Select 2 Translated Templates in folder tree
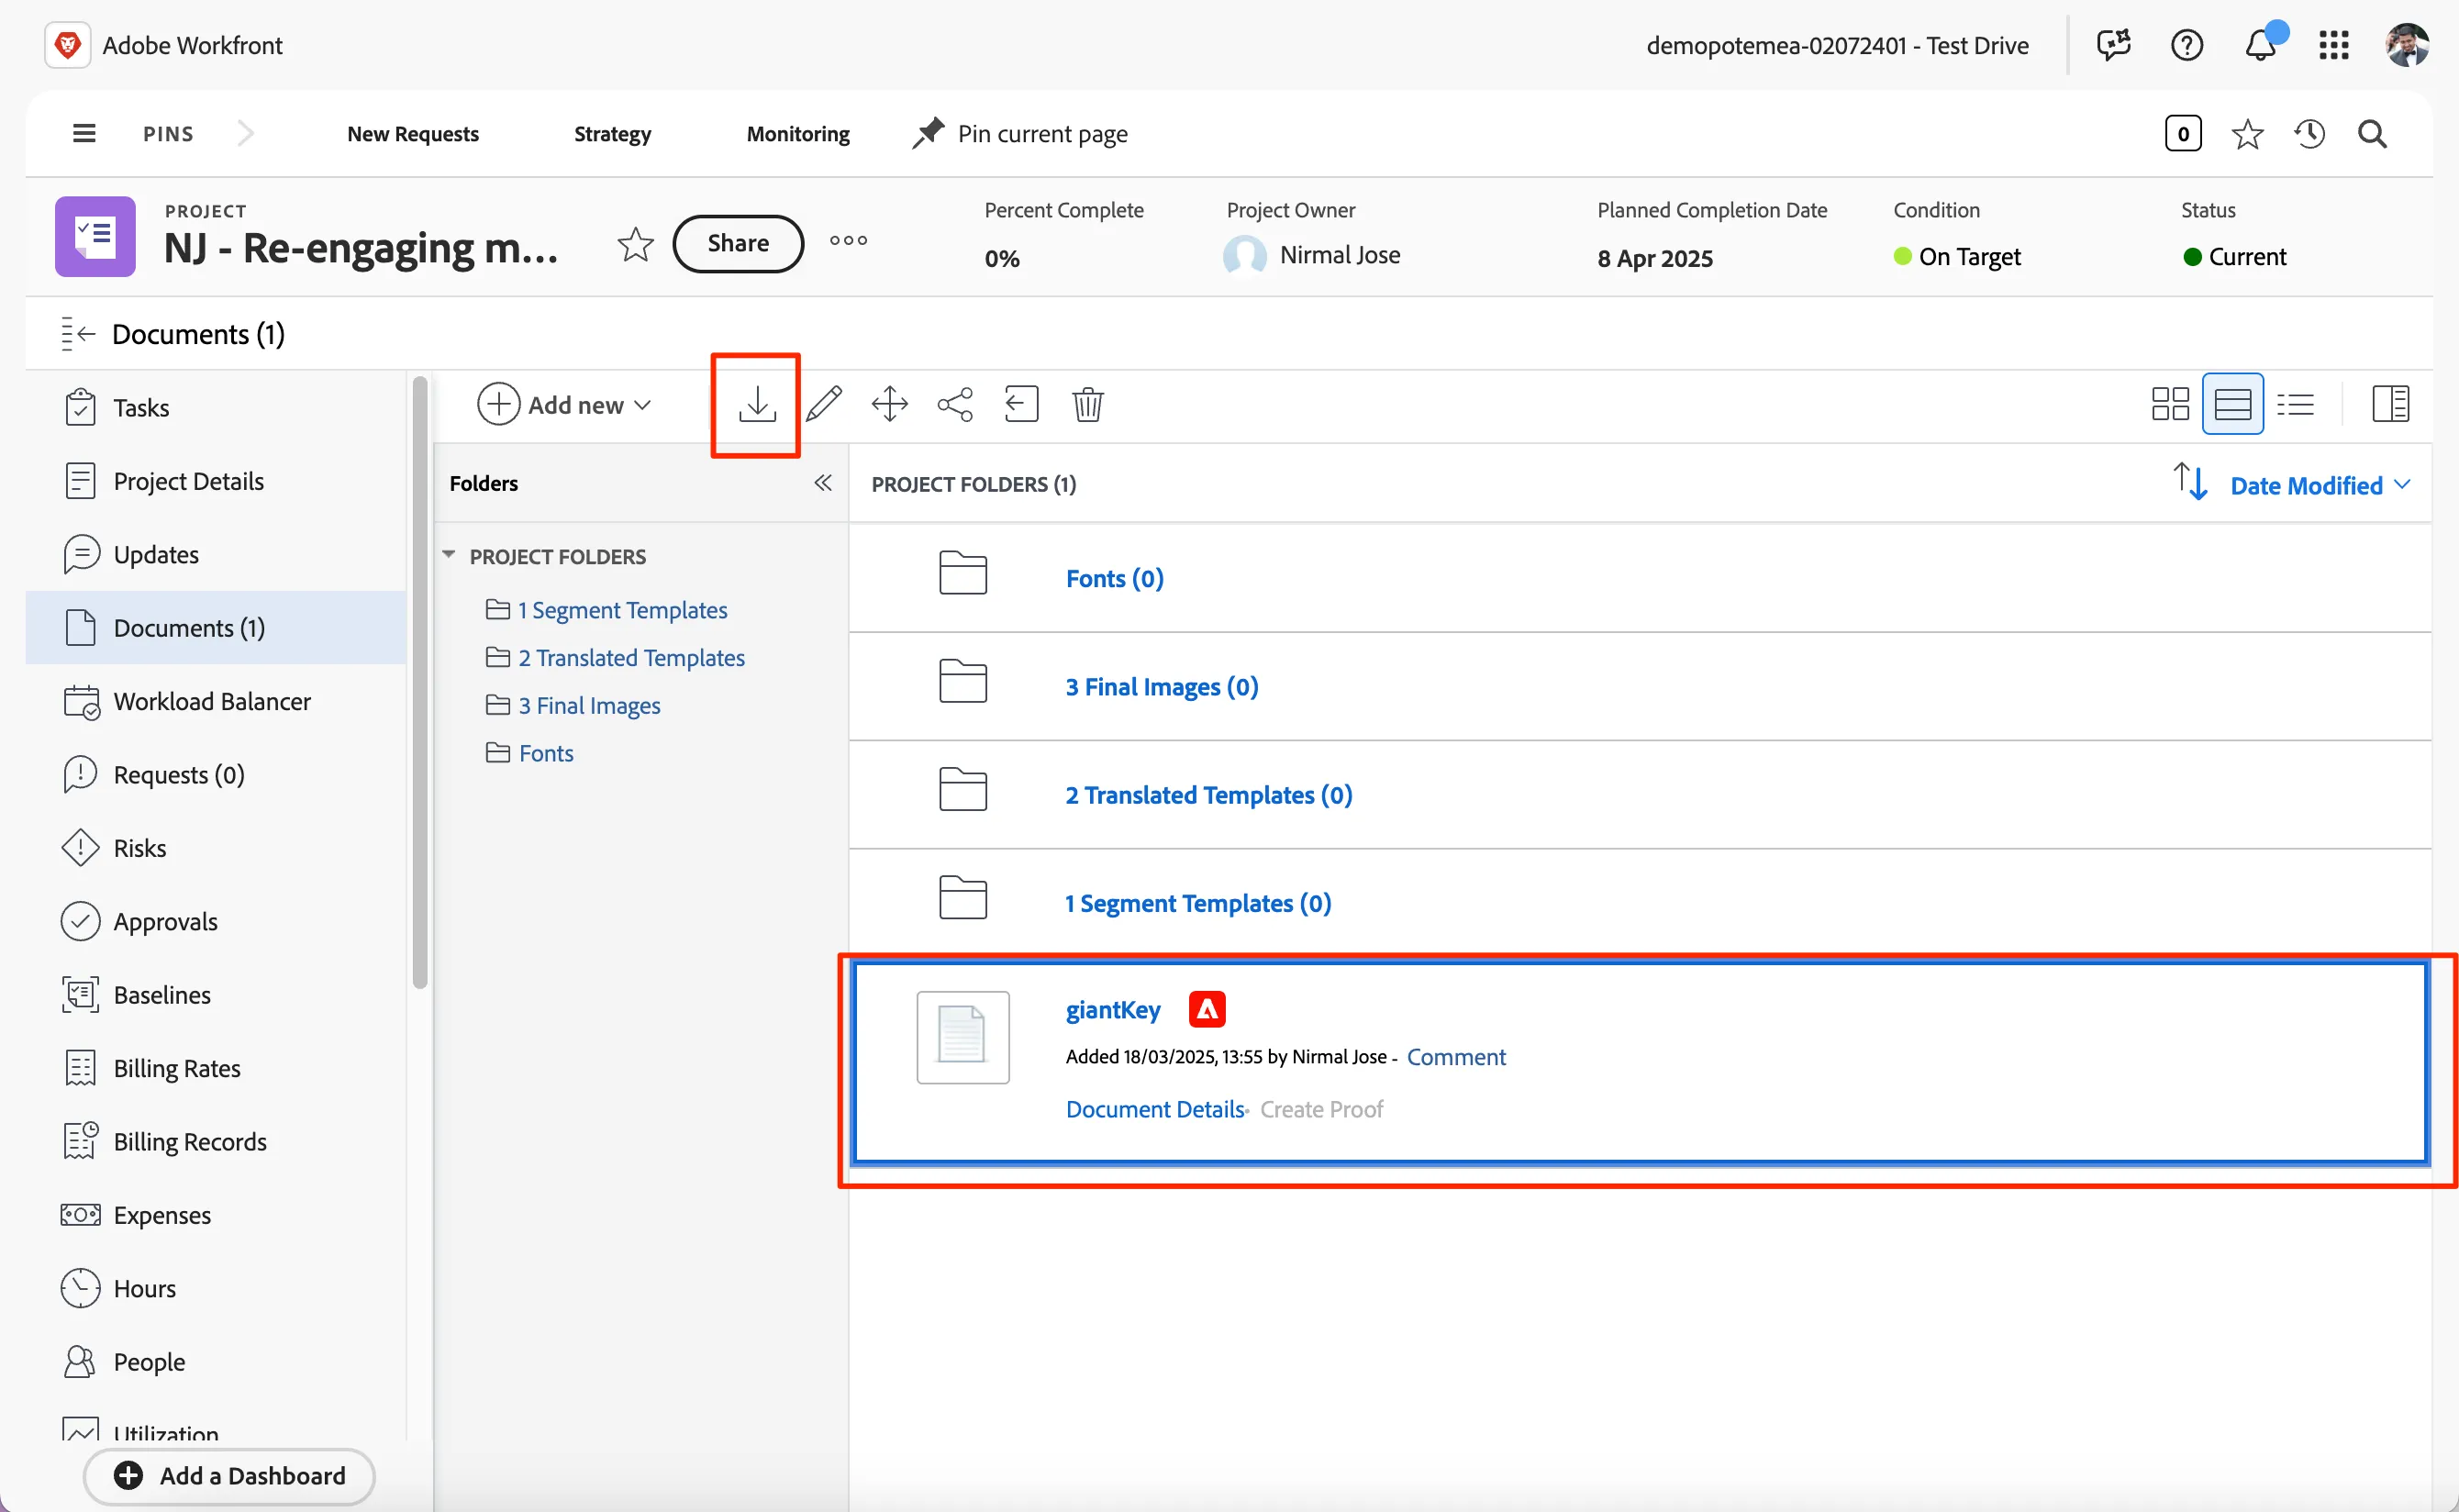The image size is (2459, 1512). click(630, 657)
